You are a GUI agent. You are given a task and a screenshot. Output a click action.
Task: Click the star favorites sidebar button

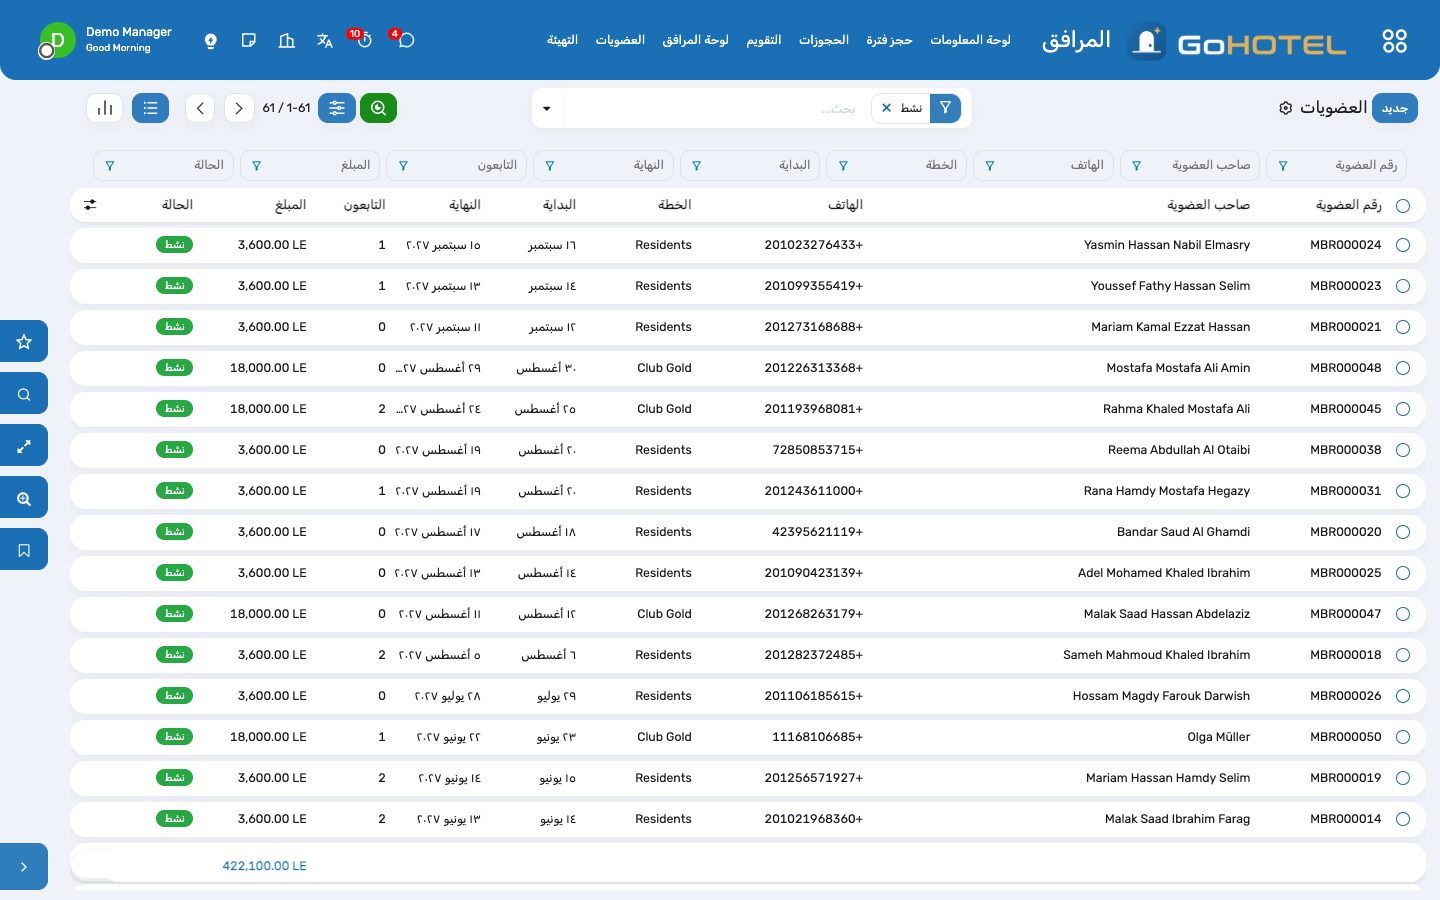pos(24,341)
